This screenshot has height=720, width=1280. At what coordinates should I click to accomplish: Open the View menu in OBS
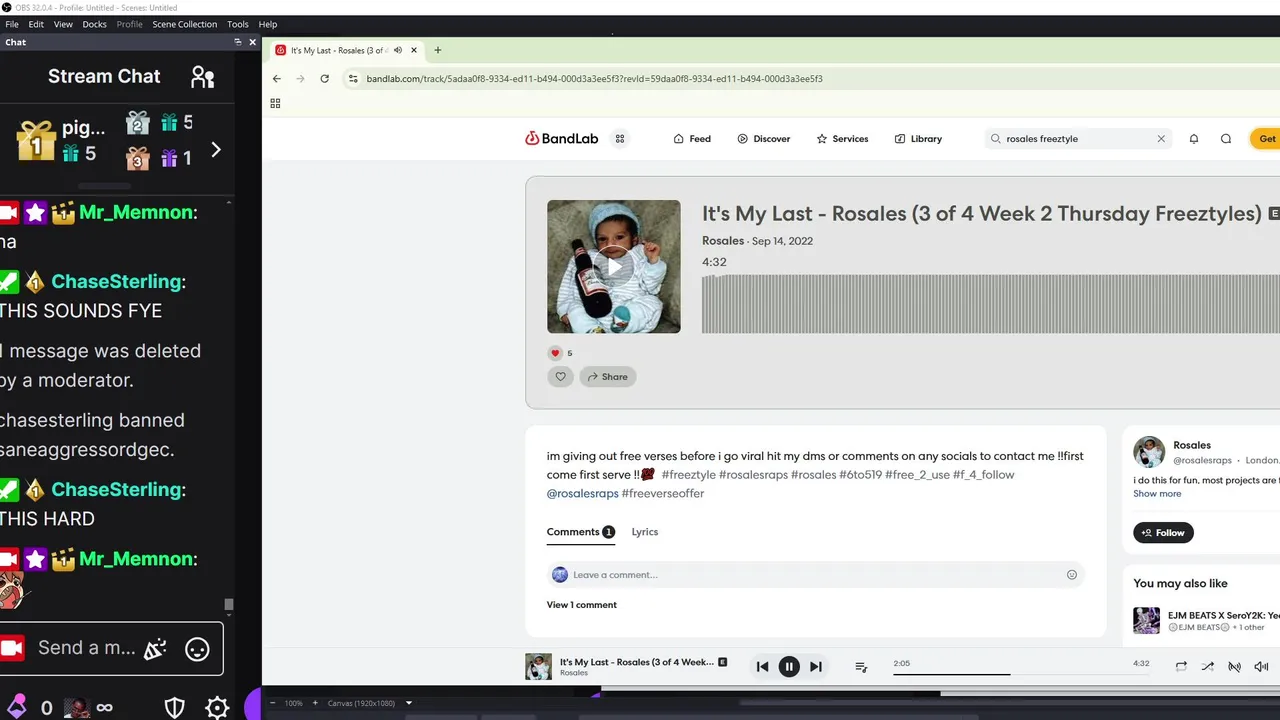point(63,24)
